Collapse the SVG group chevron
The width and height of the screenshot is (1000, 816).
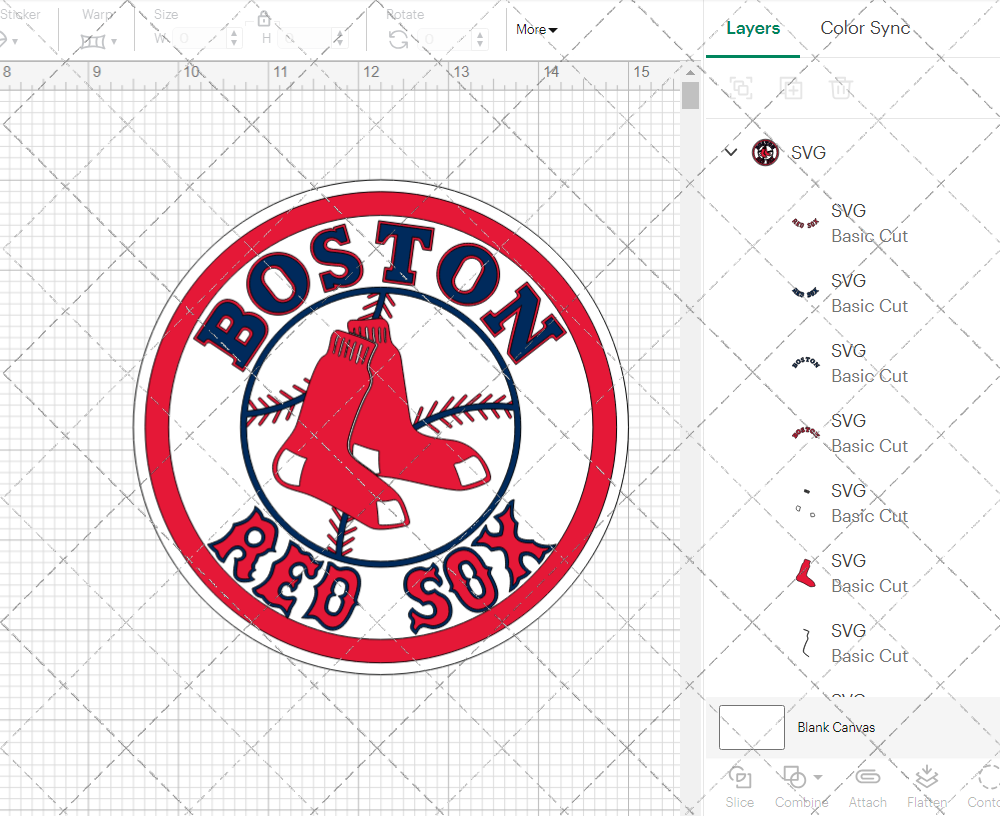(x=731, y=152)
